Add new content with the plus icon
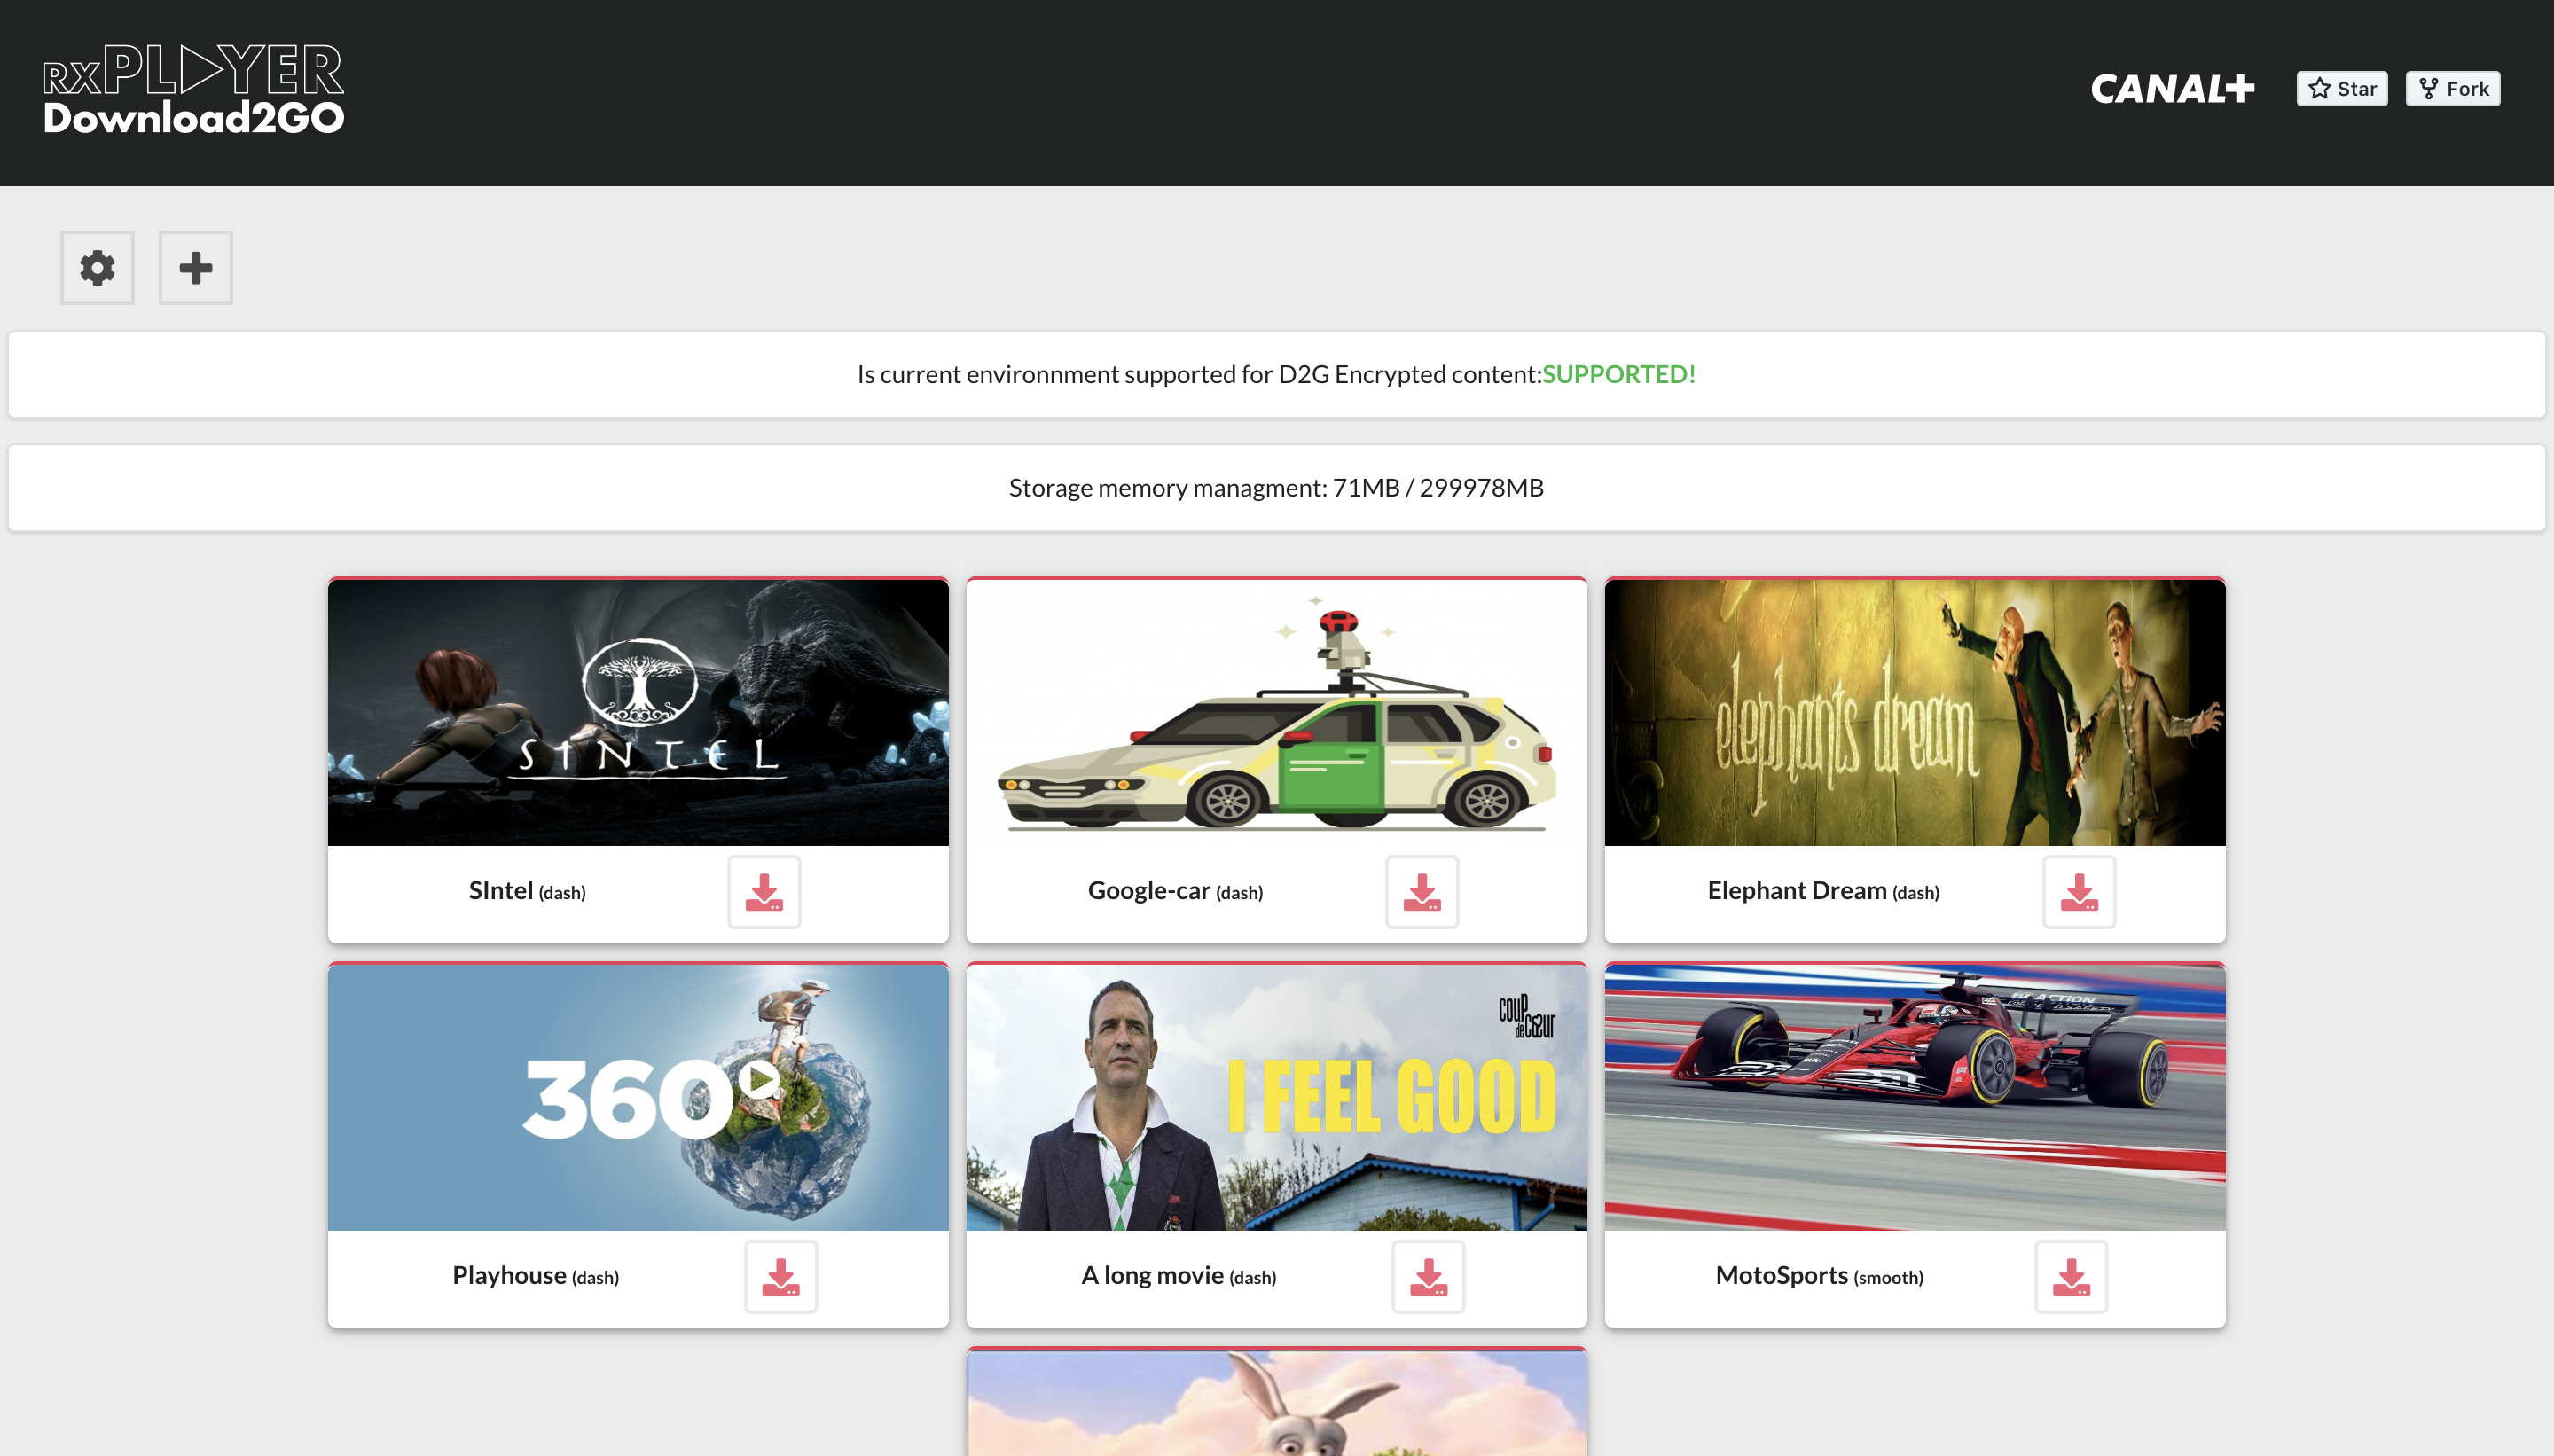This screenshot has width=2554, height=1456. pyautogui.click(x=196, y=268)
